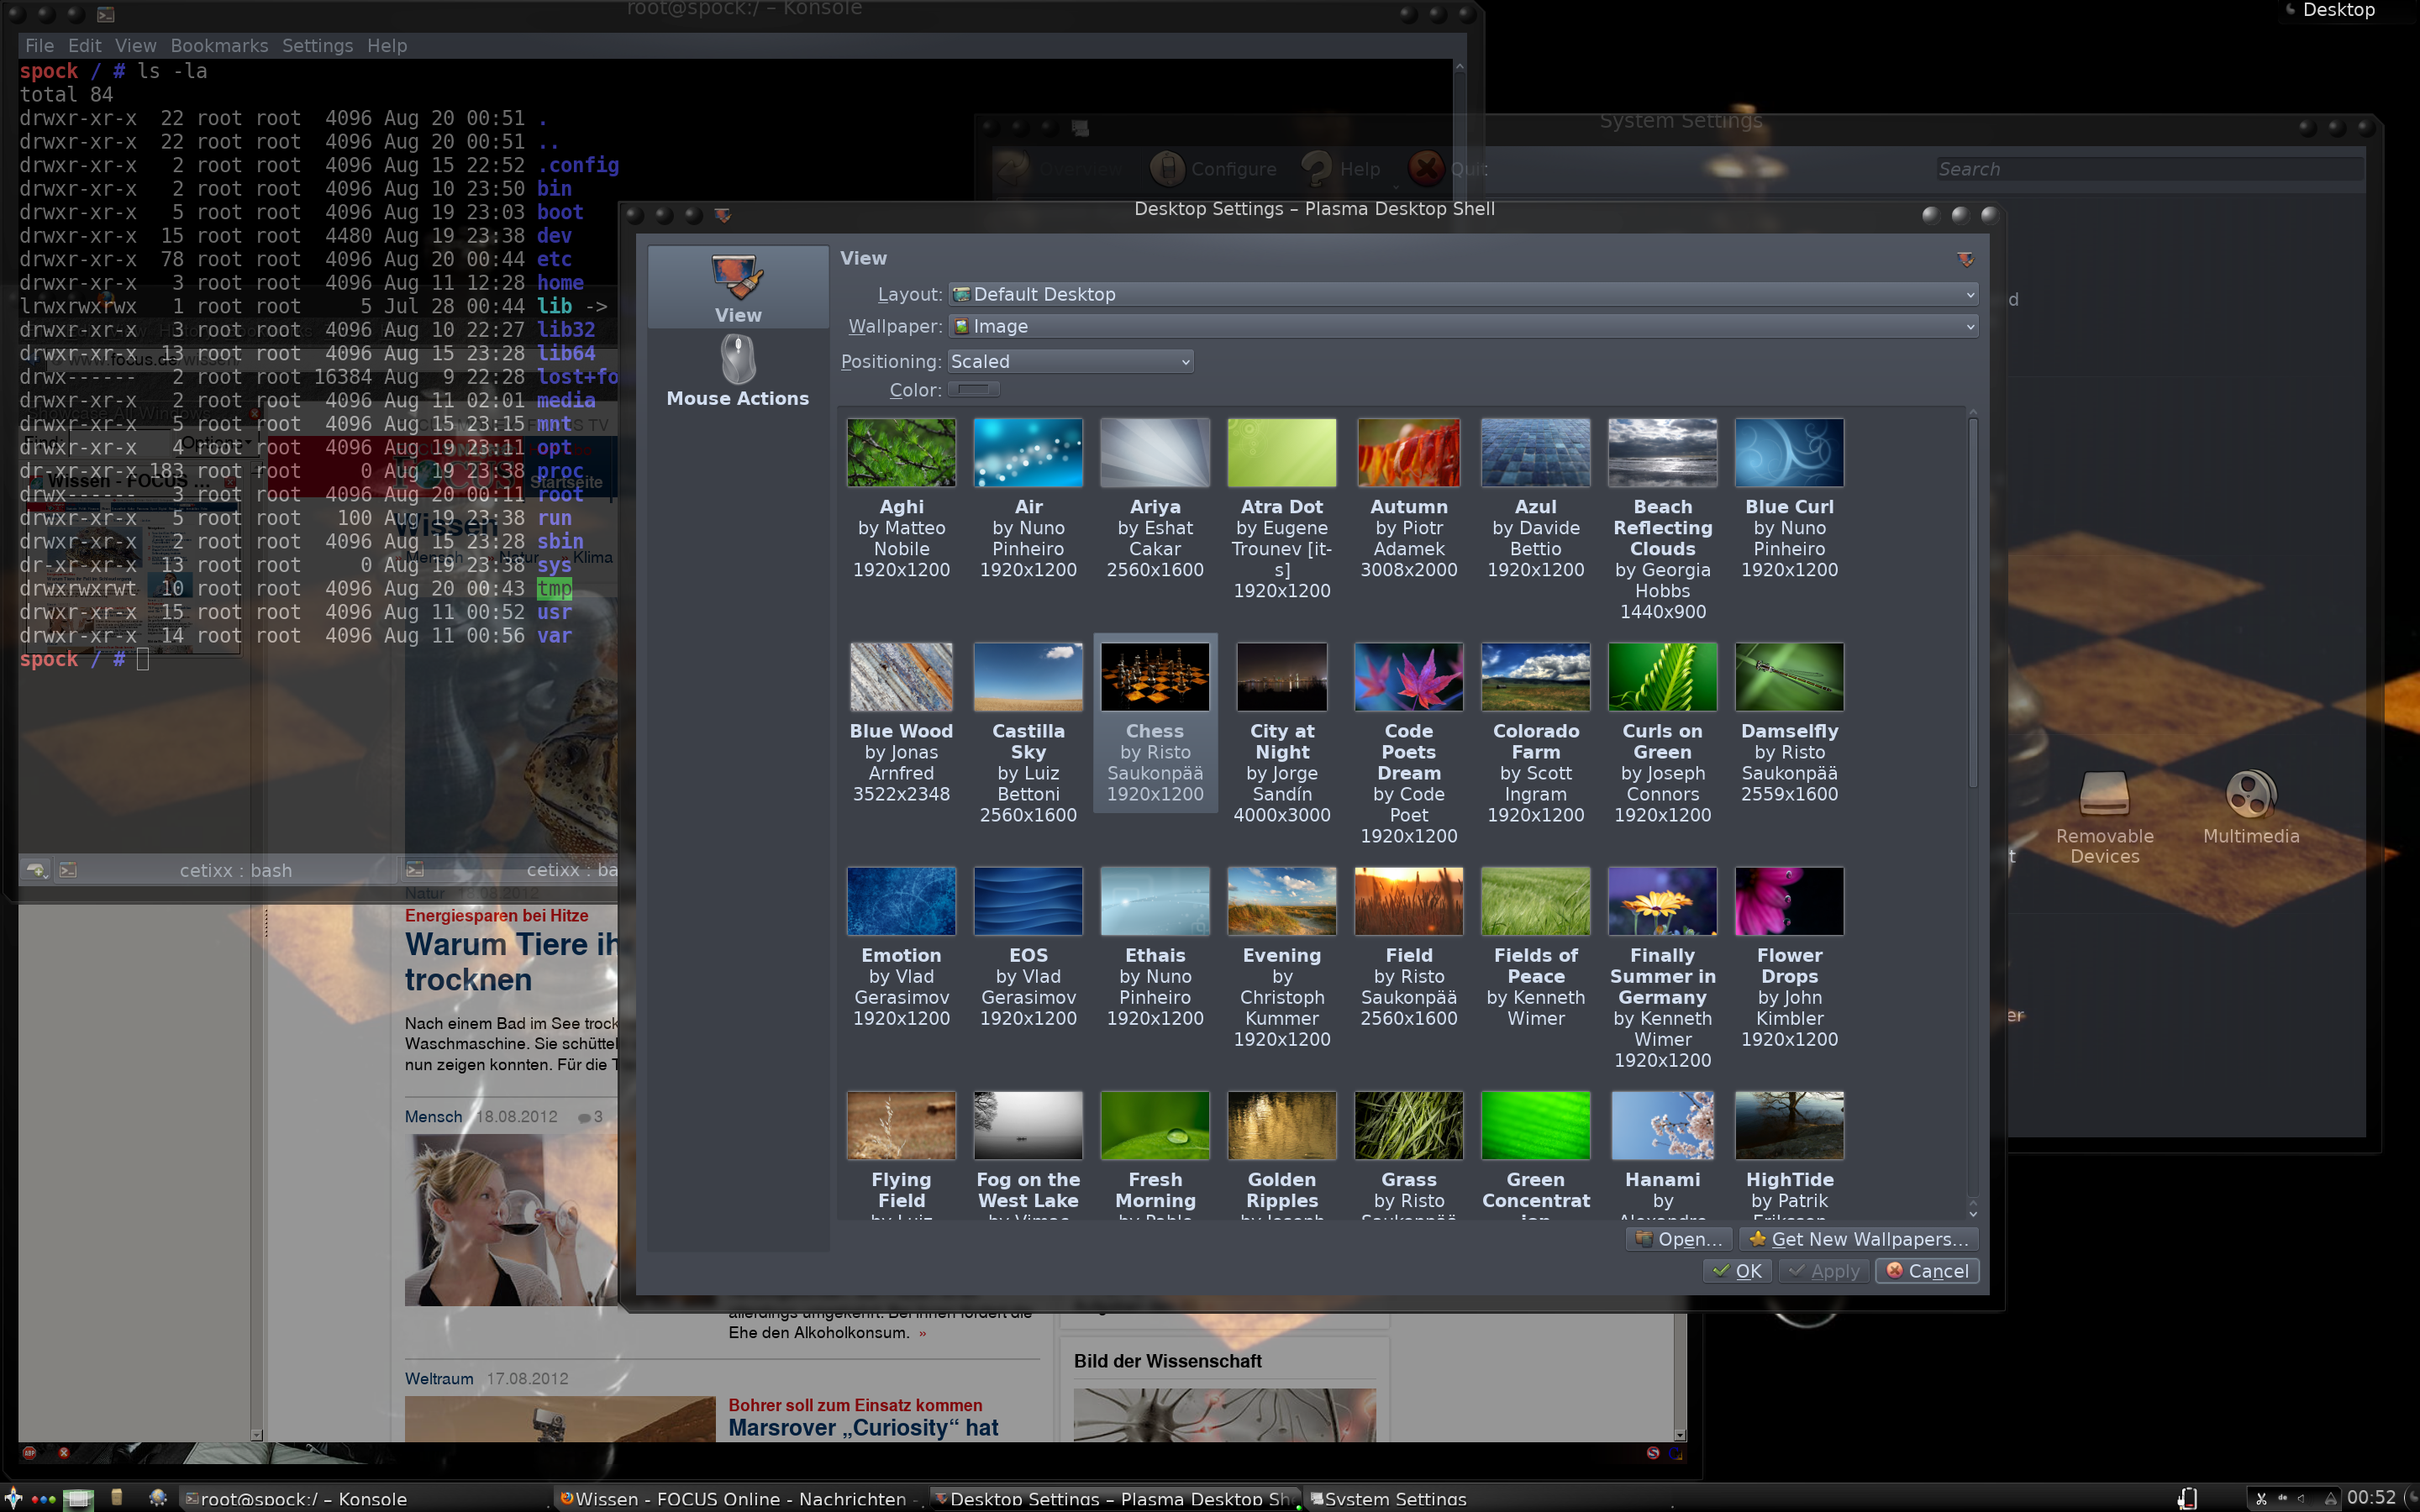Open the KDE application launcher
The image size is (2420, 1512).
13,1497
